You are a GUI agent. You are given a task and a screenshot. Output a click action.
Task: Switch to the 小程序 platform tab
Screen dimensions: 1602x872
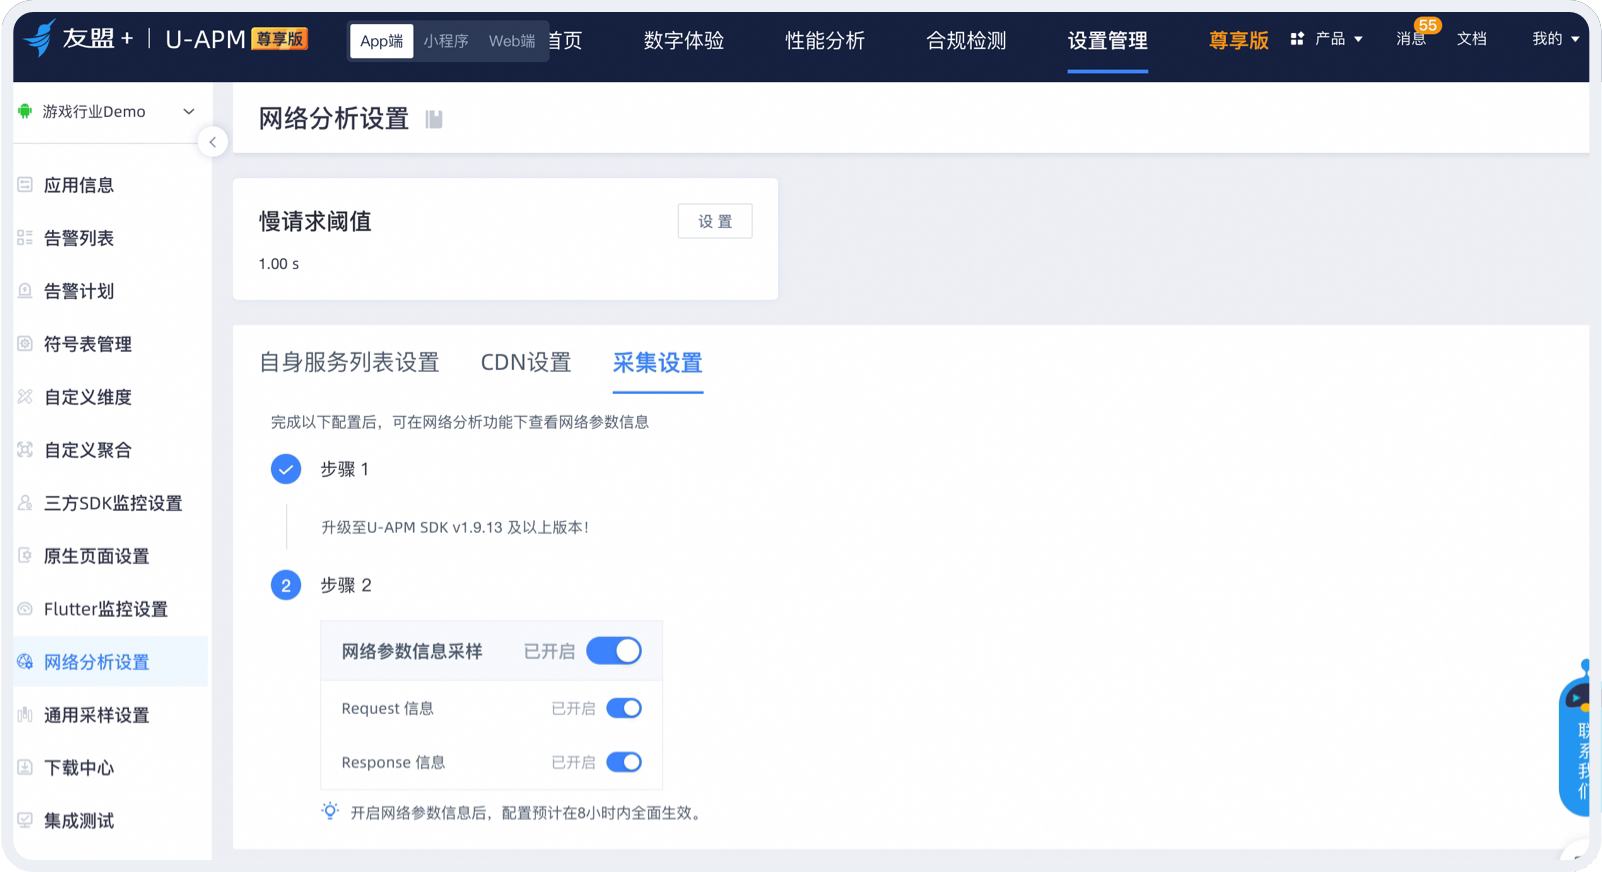[x=446, y=41]
